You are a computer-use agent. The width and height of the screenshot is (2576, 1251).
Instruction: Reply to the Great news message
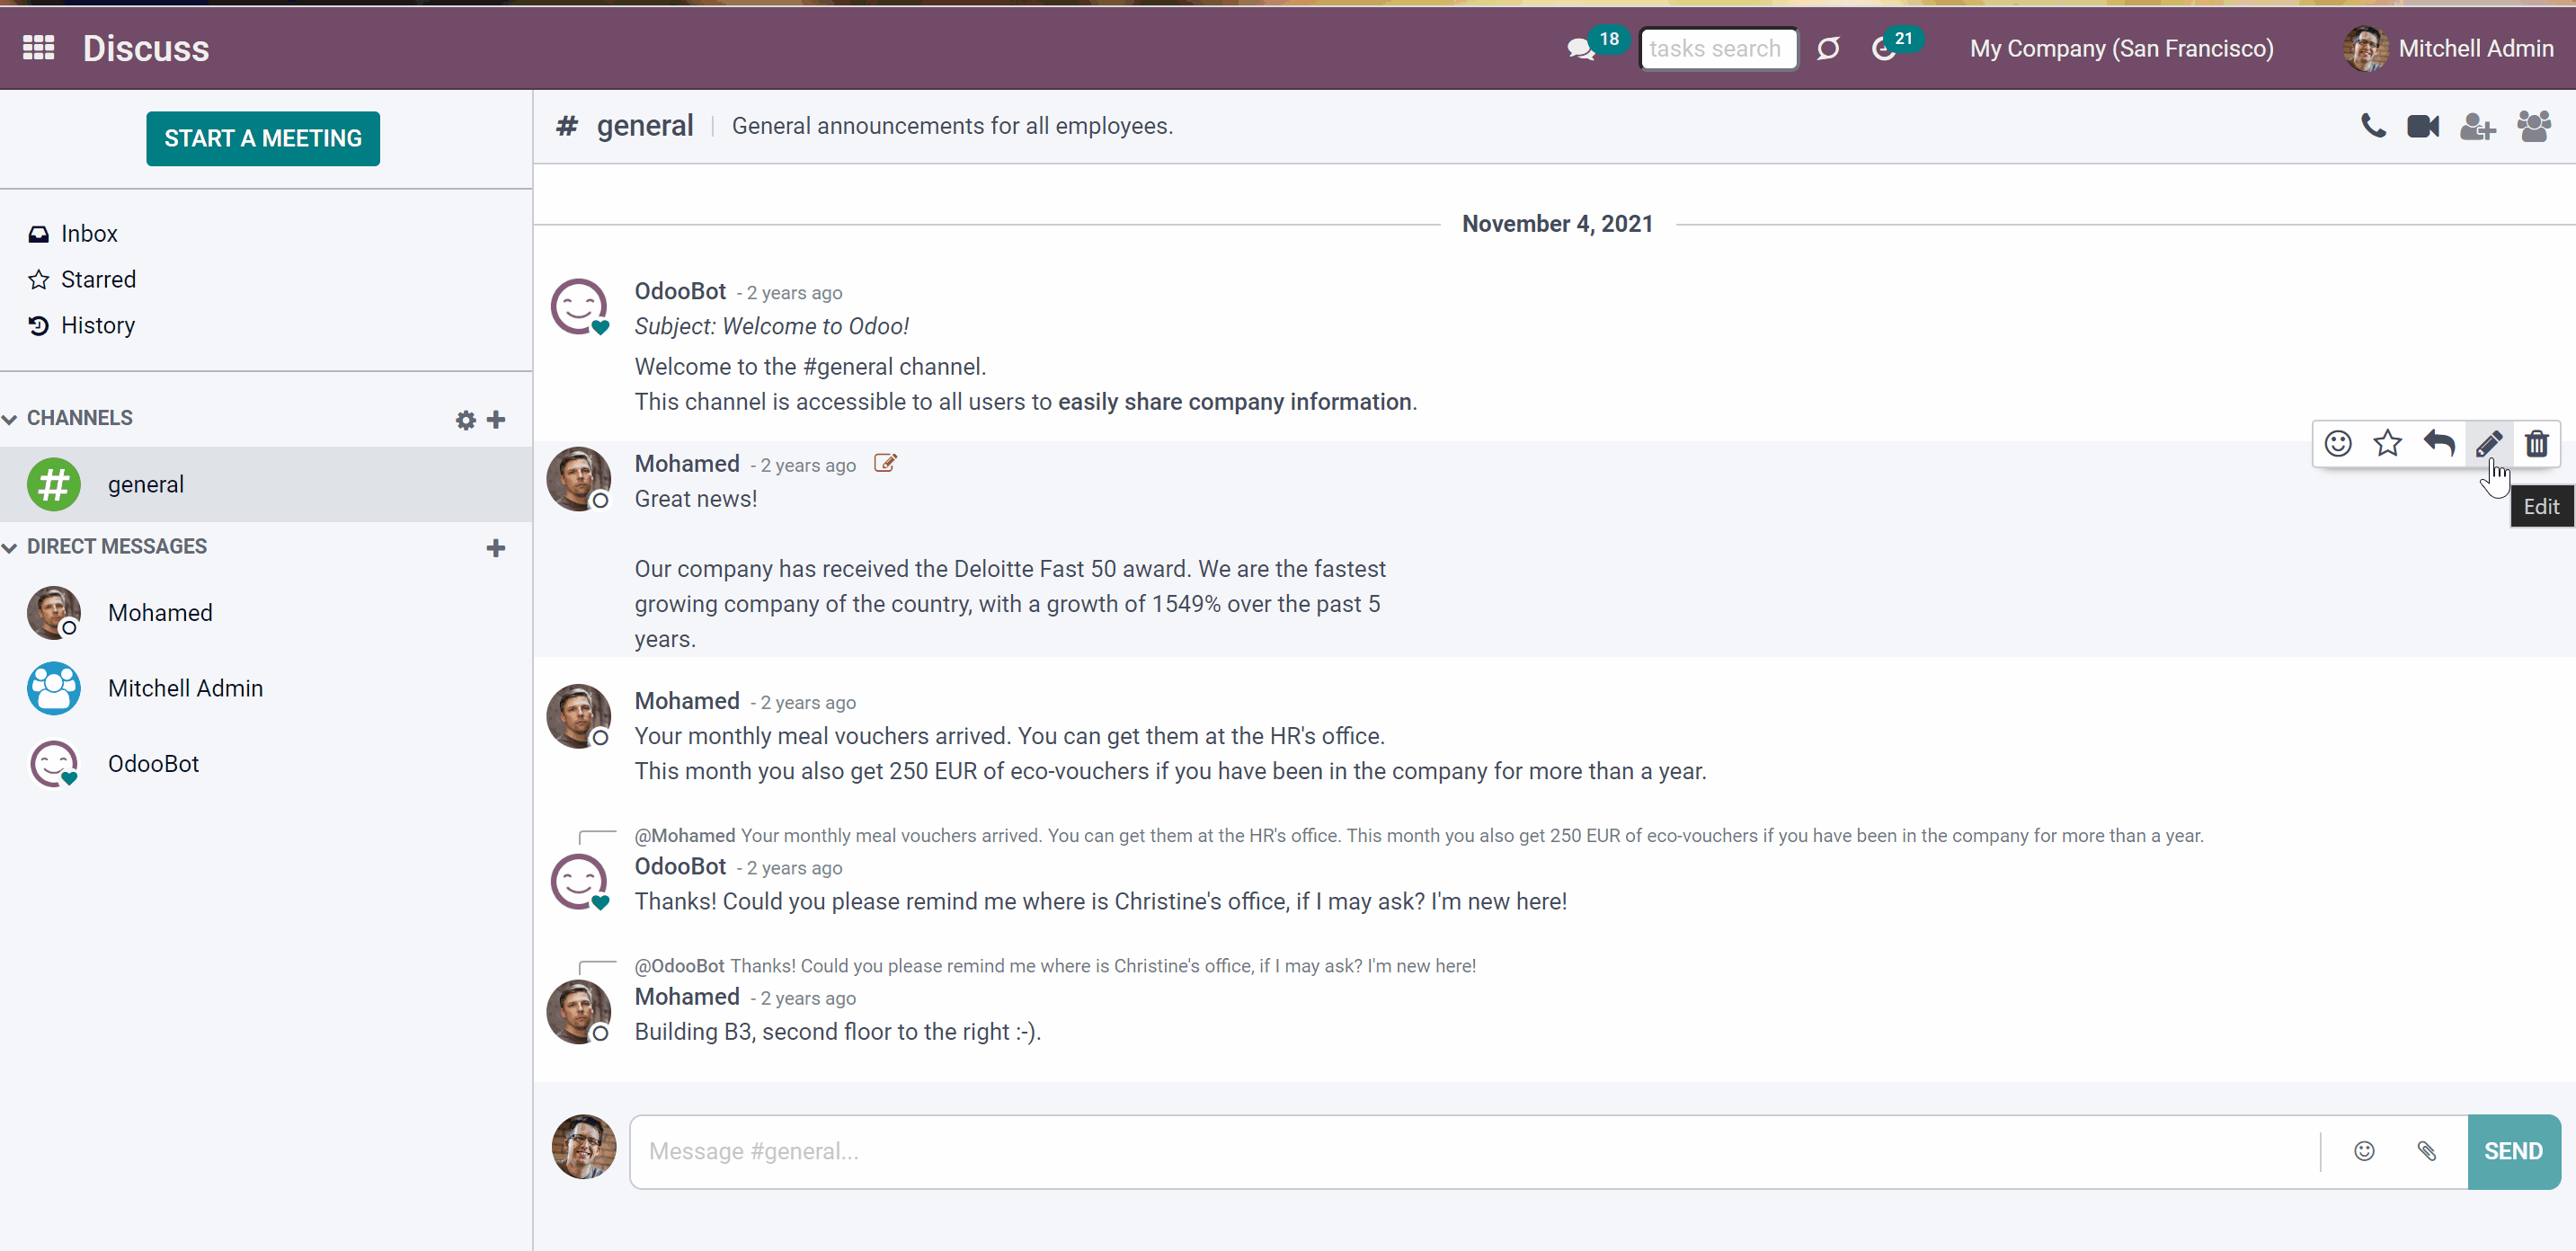click(2439, 443)
